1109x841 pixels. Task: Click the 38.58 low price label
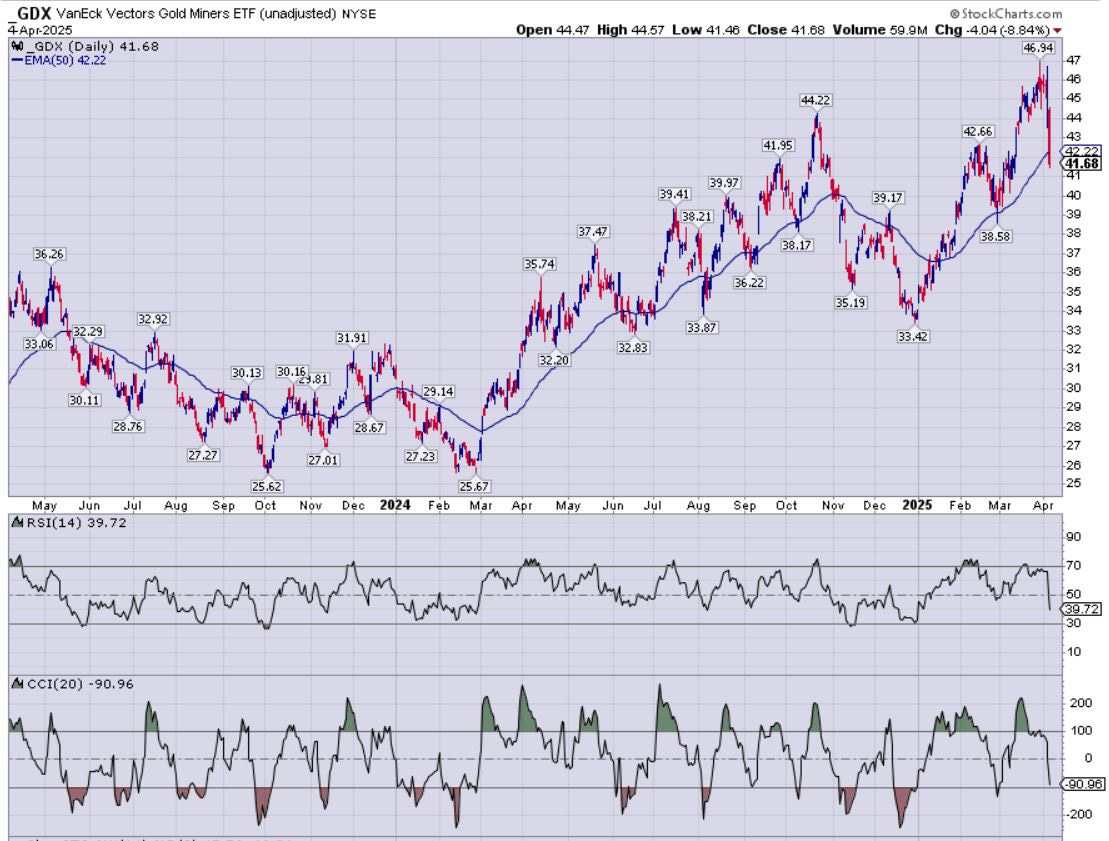tap(994, 236)
